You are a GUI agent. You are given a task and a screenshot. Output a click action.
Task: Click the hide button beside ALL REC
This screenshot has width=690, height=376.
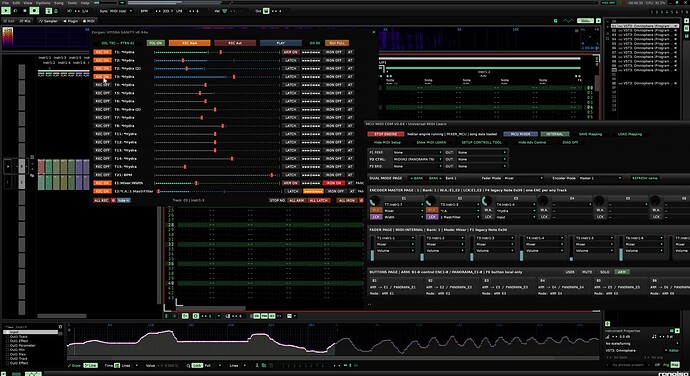click(124, 200)
